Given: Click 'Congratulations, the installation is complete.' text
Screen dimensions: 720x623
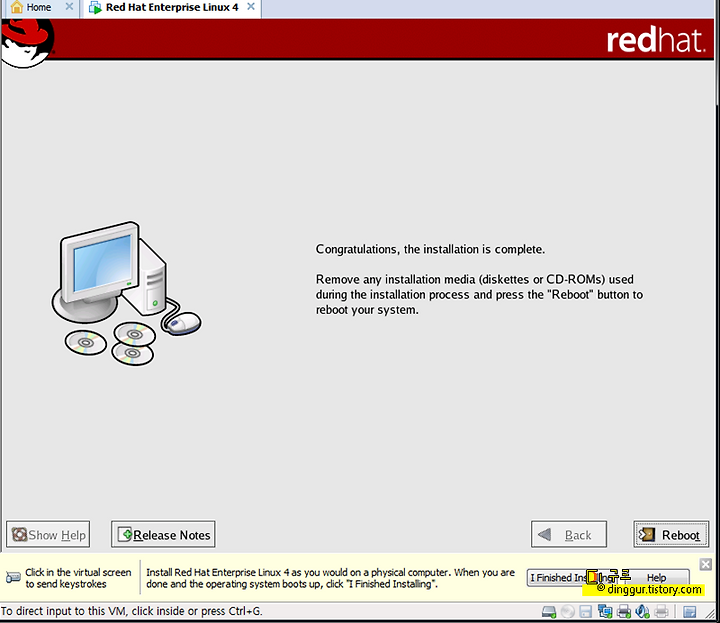Looking at the screenshot, I should point(430,249).
